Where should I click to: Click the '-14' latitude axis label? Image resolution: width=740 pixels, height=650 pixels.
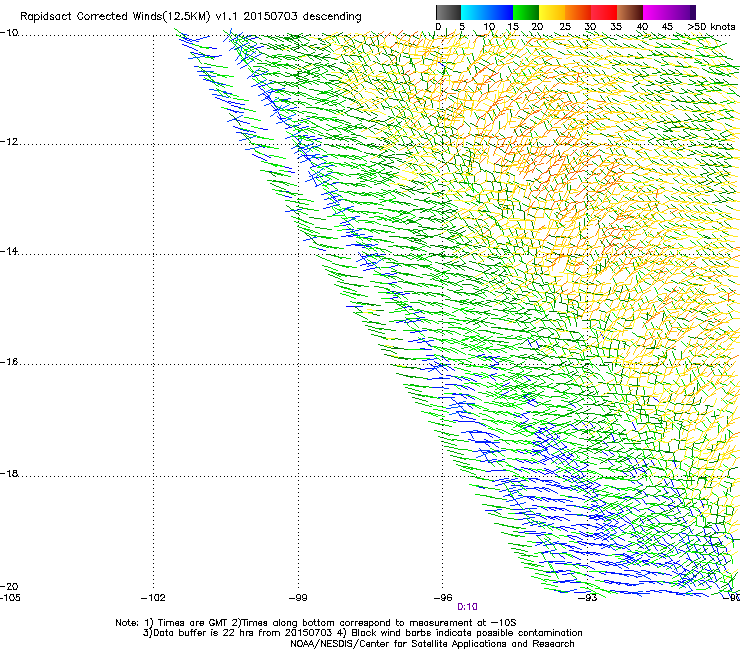[x=9, y=252]
